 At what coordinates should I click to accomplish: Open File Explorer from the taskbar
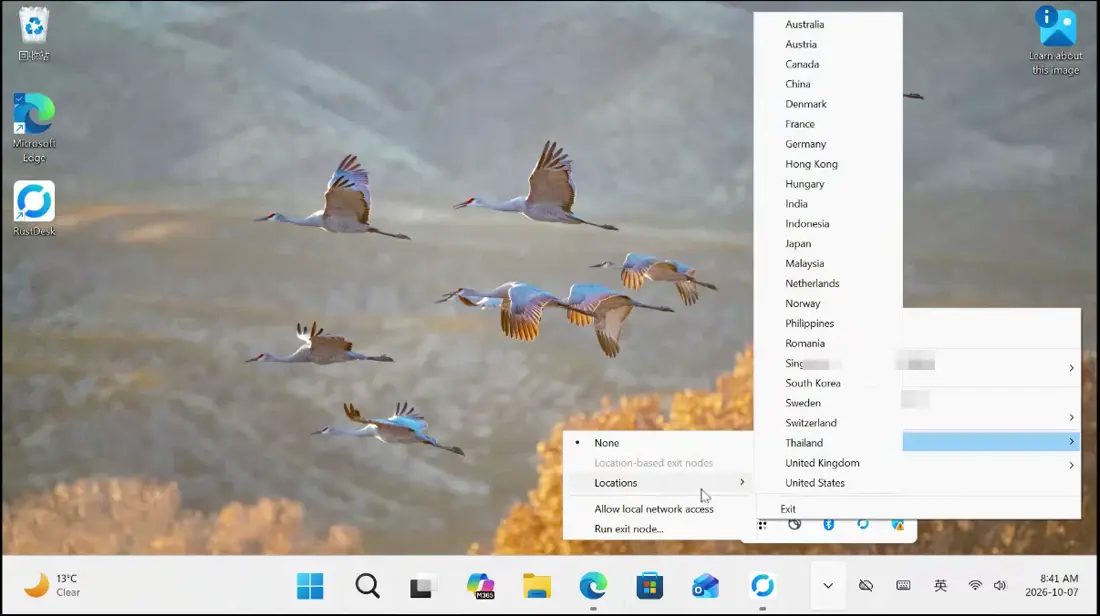(x=537, y=586)
